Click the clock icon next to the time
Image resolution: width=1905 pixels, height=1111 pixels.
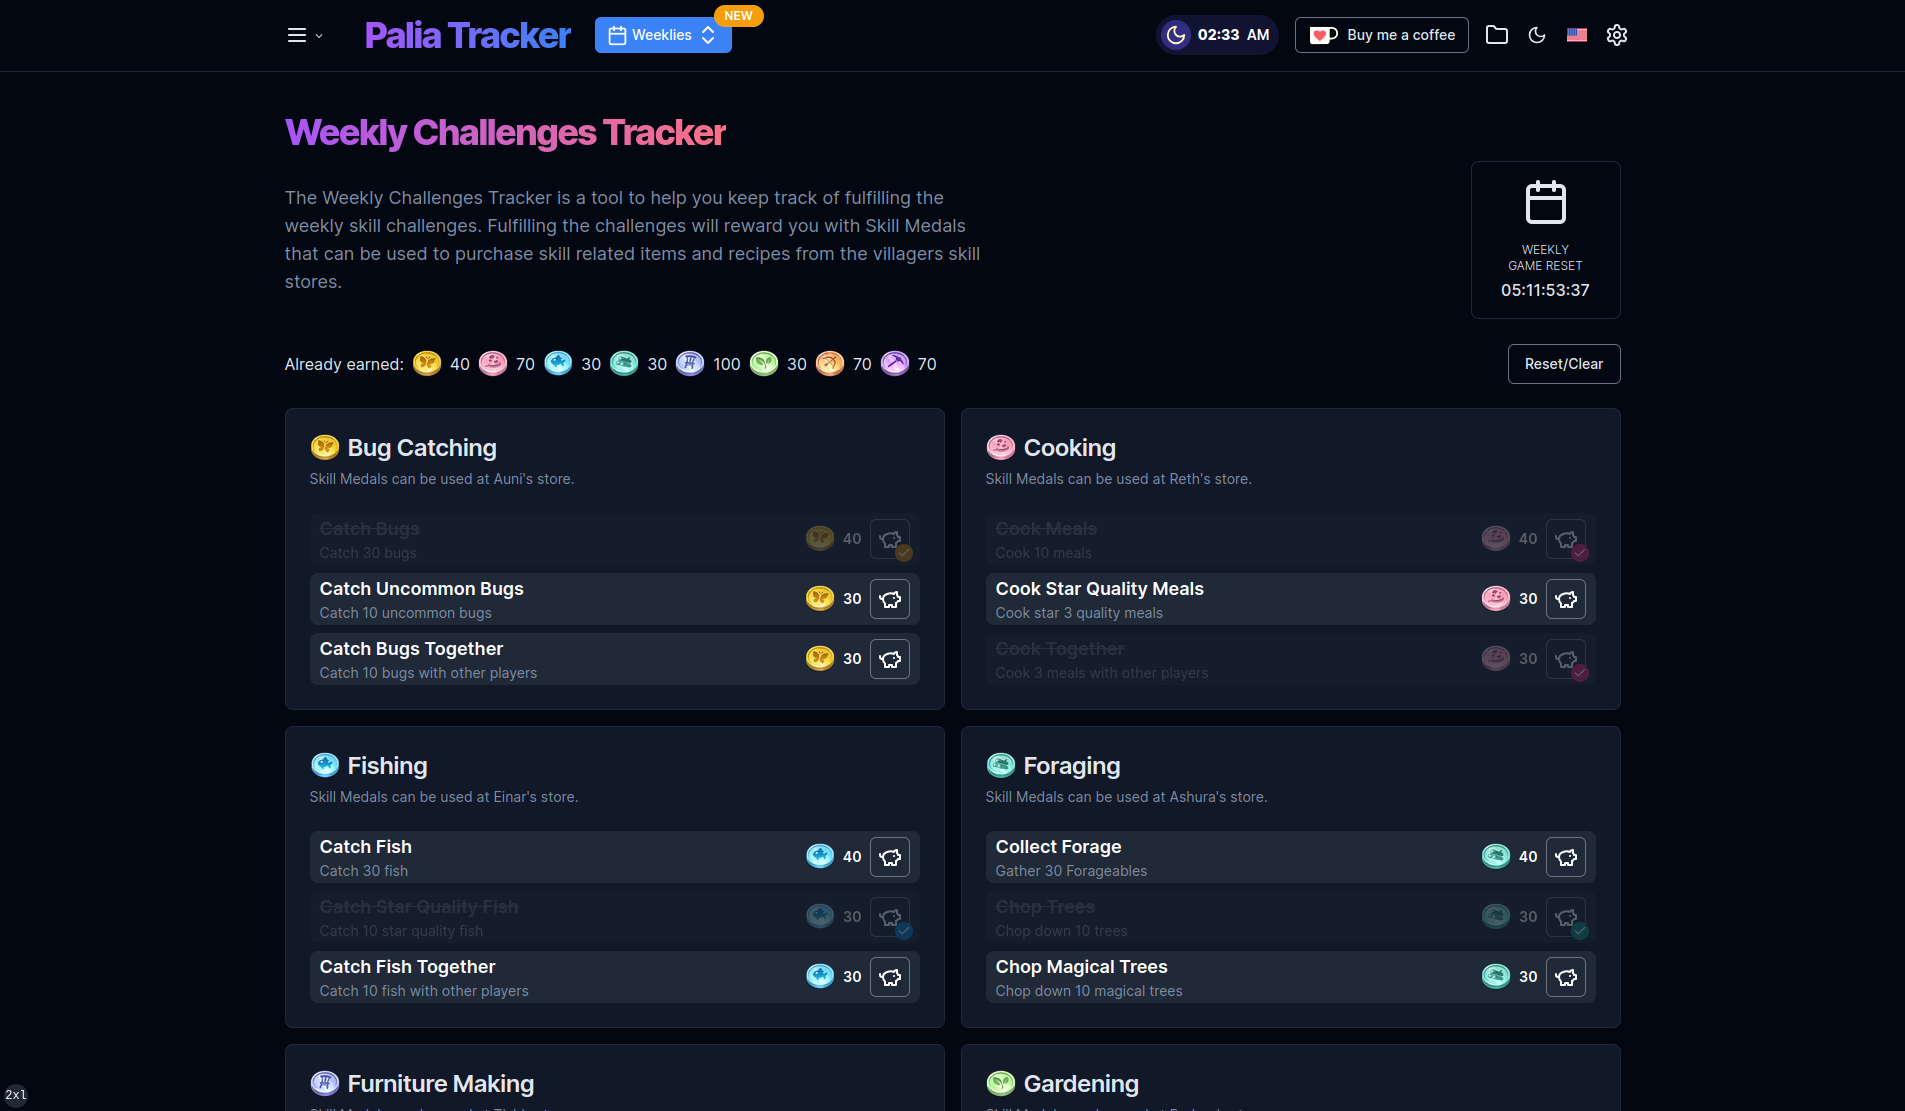click(1176, 35)
